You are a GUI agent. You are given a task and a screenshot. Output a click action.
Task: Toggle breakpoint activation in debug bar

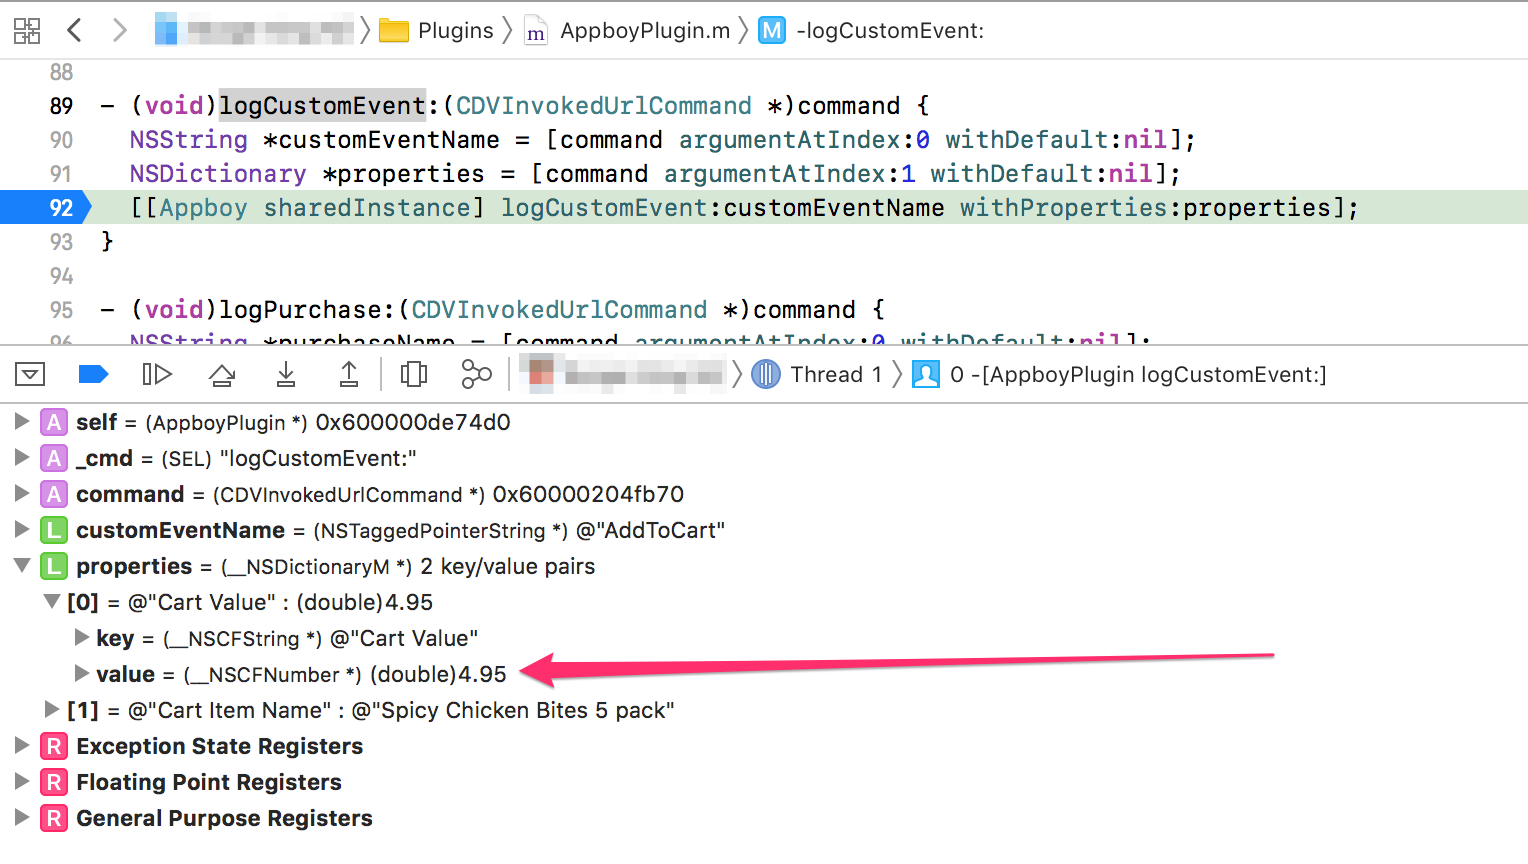pos(93,374)
